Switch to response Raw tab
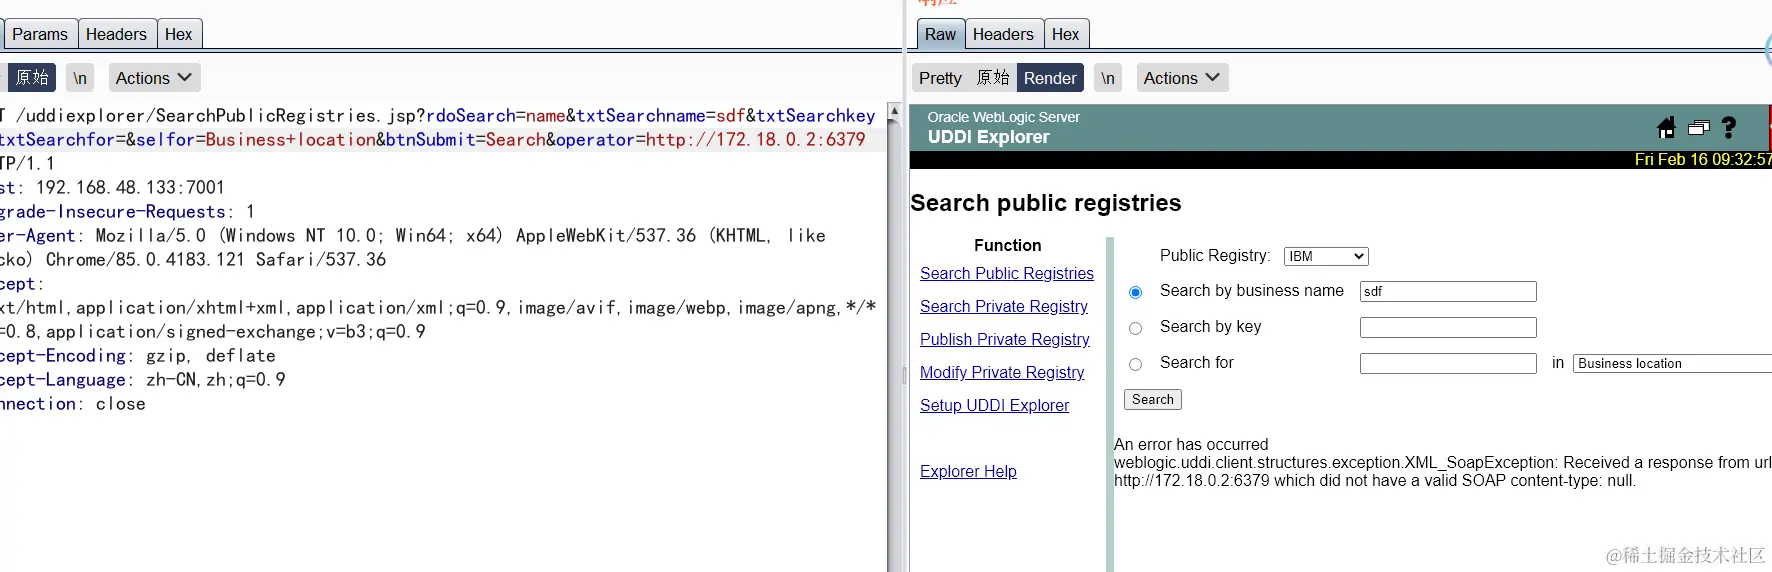This screenshot has width=1772, height=572. coord(940,34)
